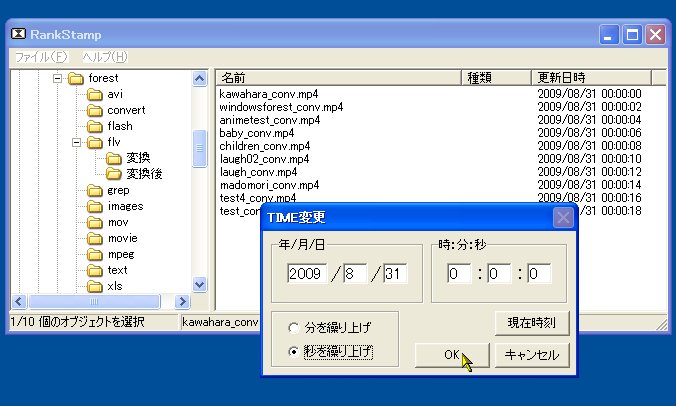Select the mov folder icon
Viewport: 676px width, 406px height.
[x=95, y=222]
